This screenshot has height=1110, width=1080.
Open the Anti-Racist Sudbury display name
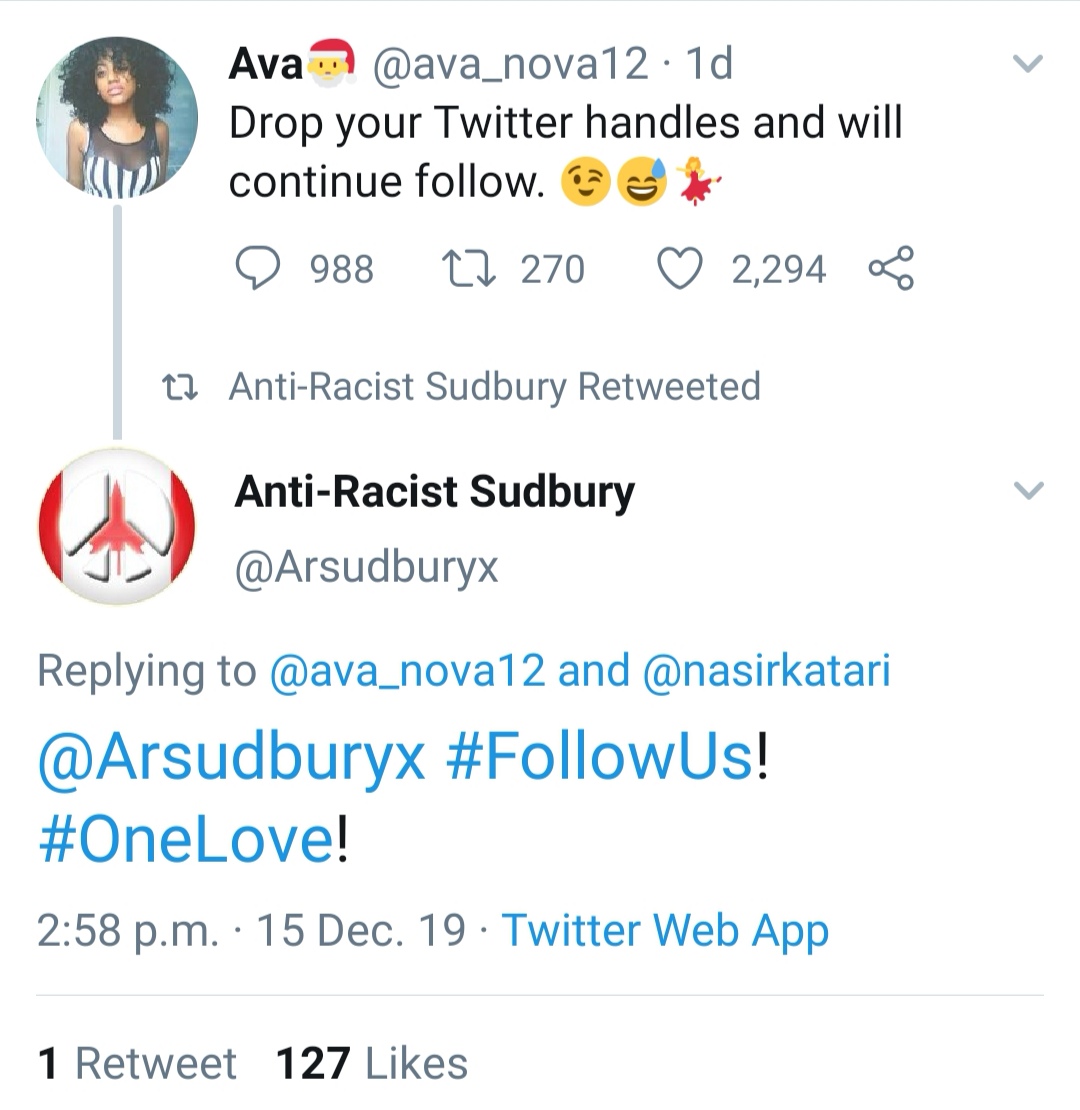coord(434,492)
